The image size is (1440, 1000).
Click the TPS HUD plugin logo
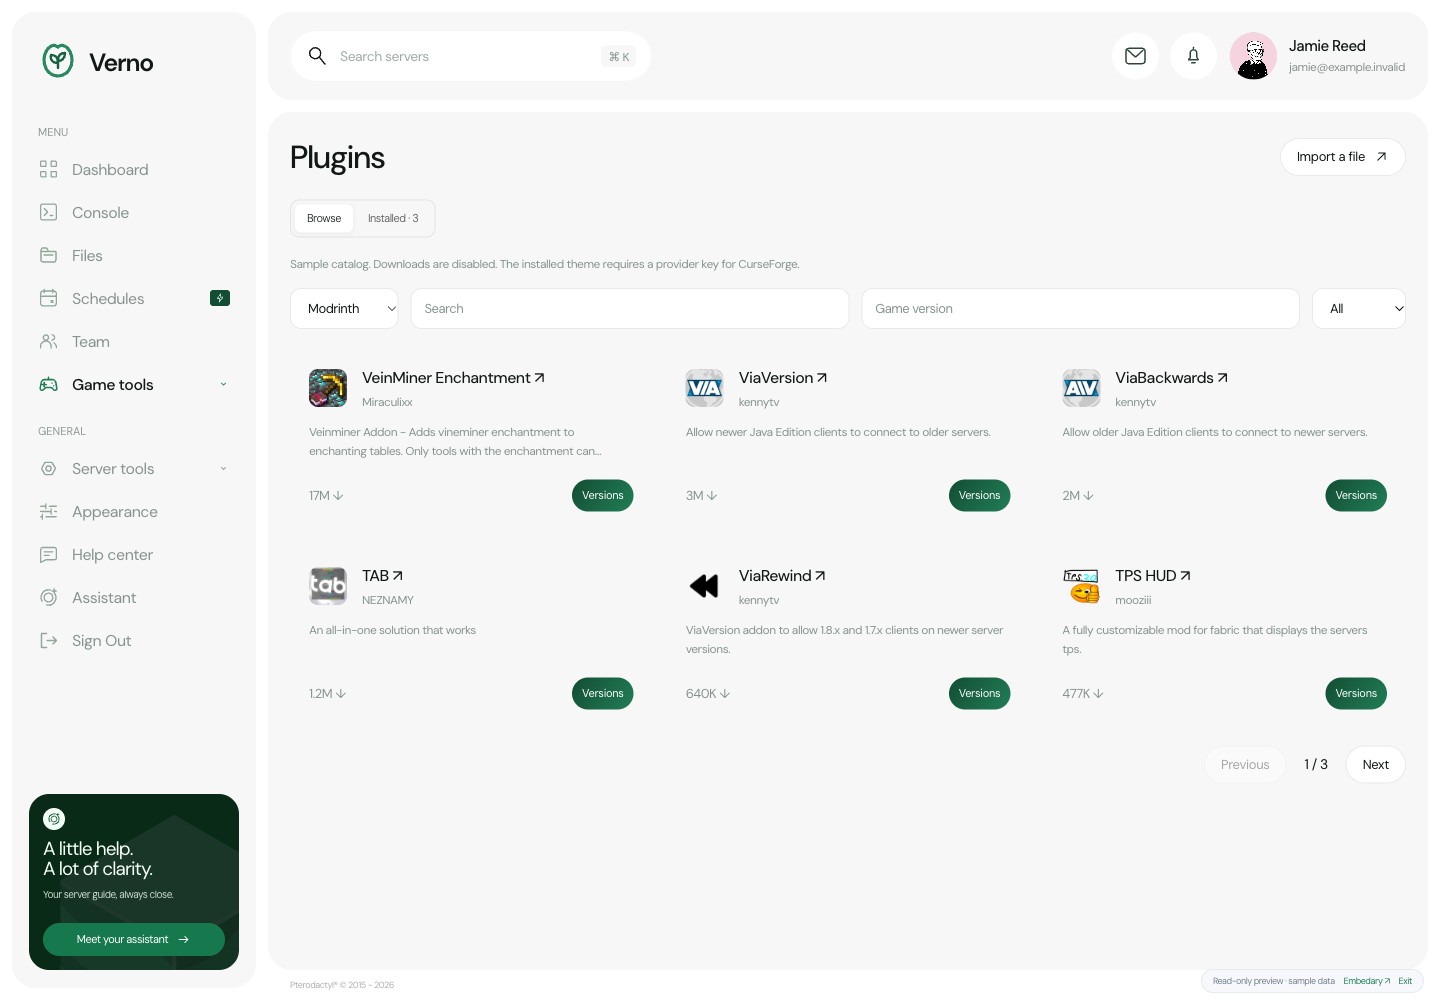click(1081, 586)
